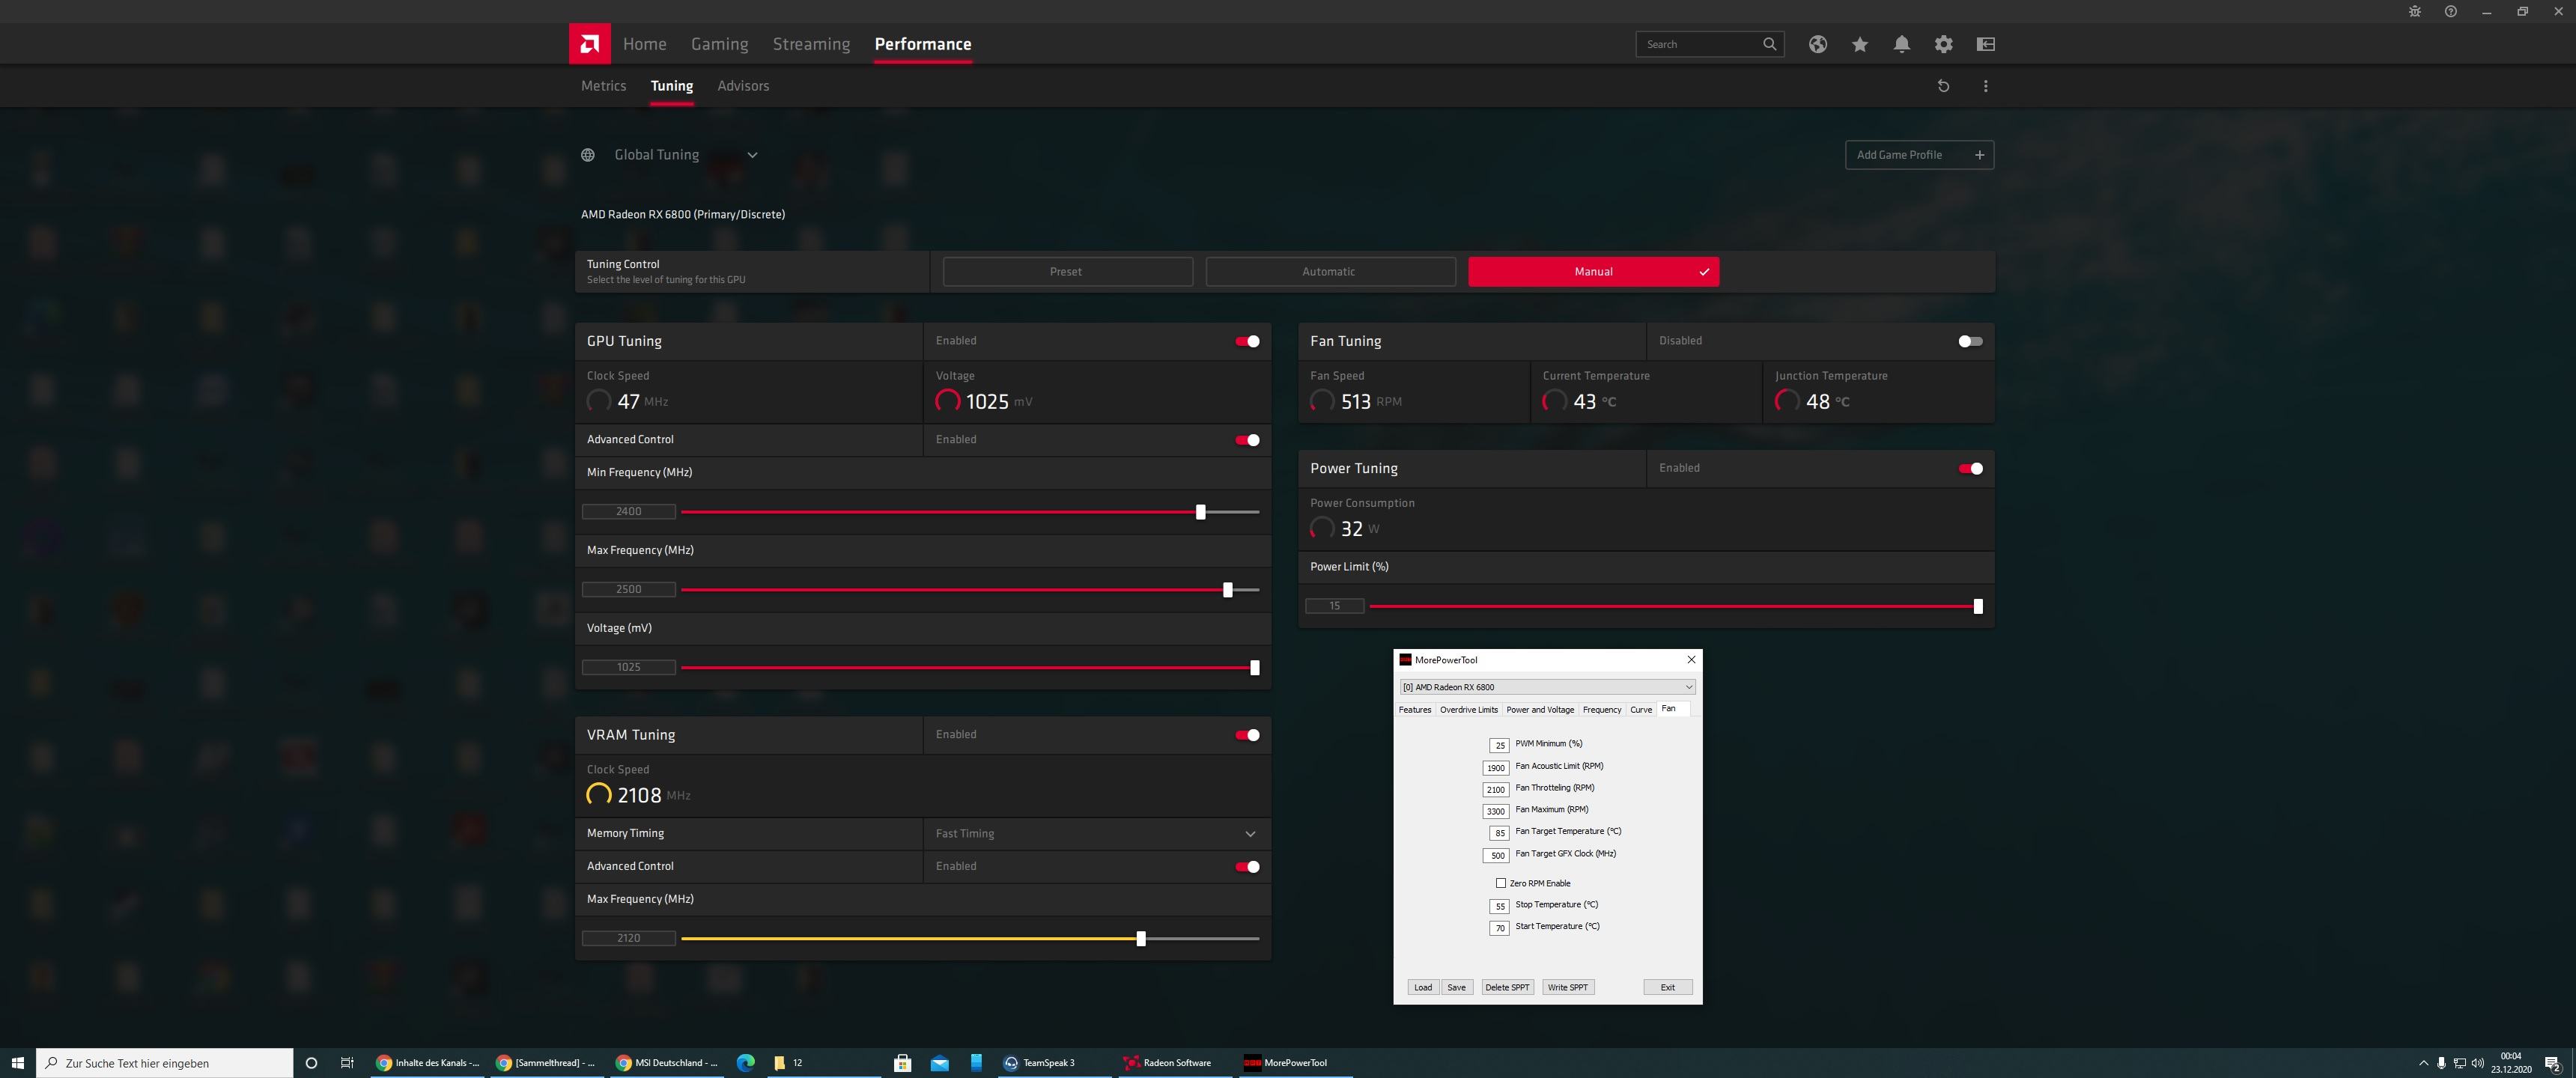
Task: Open notifications bell icon
Action: 1902,44
